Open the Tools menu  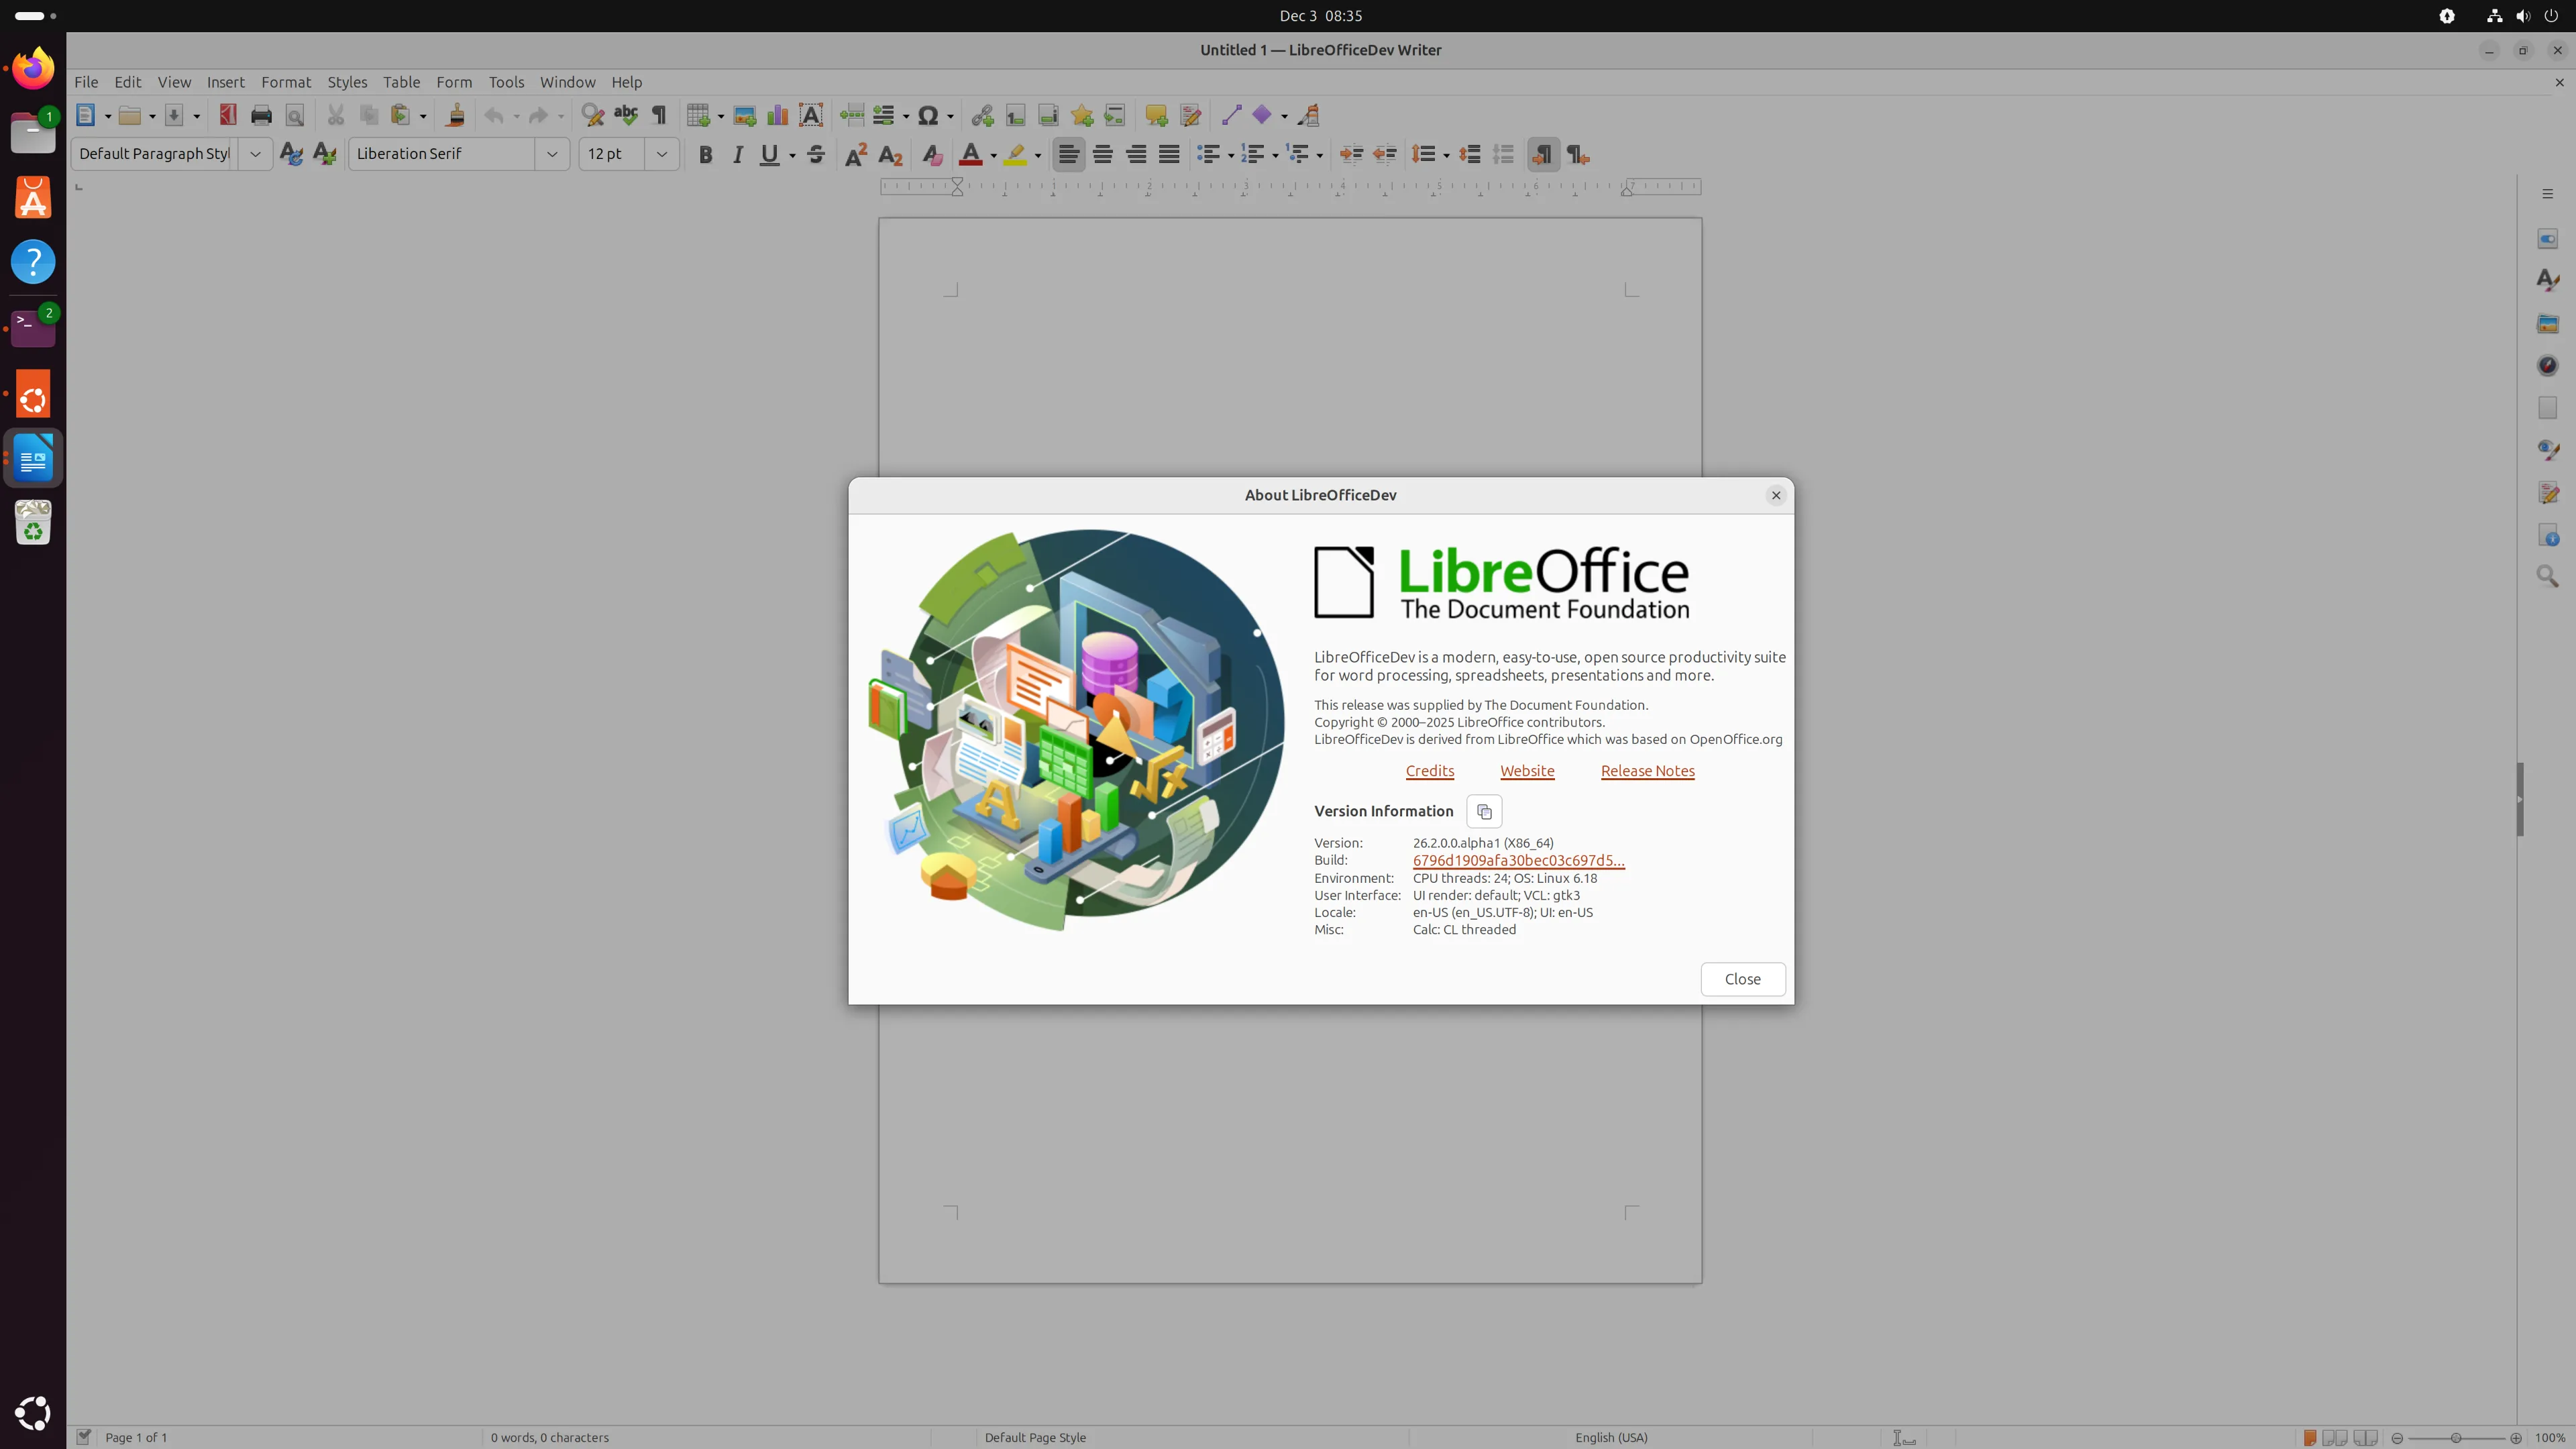pos(506,82)
